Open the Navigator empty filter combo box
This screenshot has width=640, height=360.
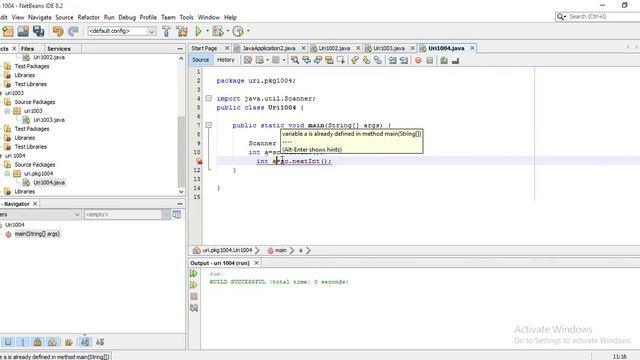click(127, 214)
